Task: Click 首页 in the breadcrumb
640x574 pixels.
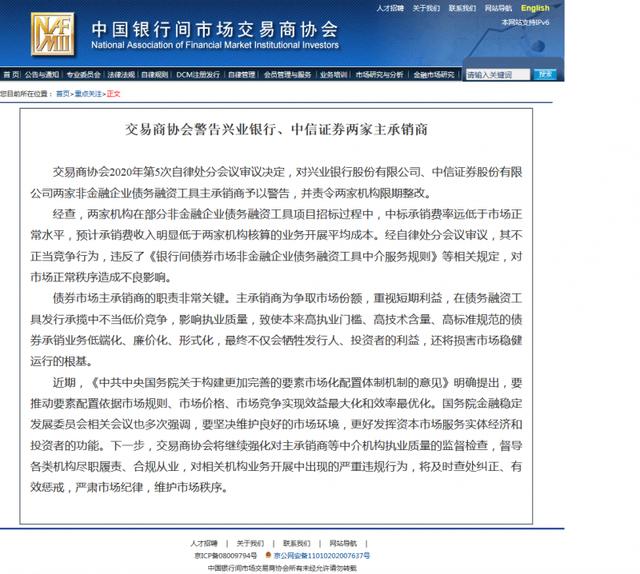Action: [62, 93]
